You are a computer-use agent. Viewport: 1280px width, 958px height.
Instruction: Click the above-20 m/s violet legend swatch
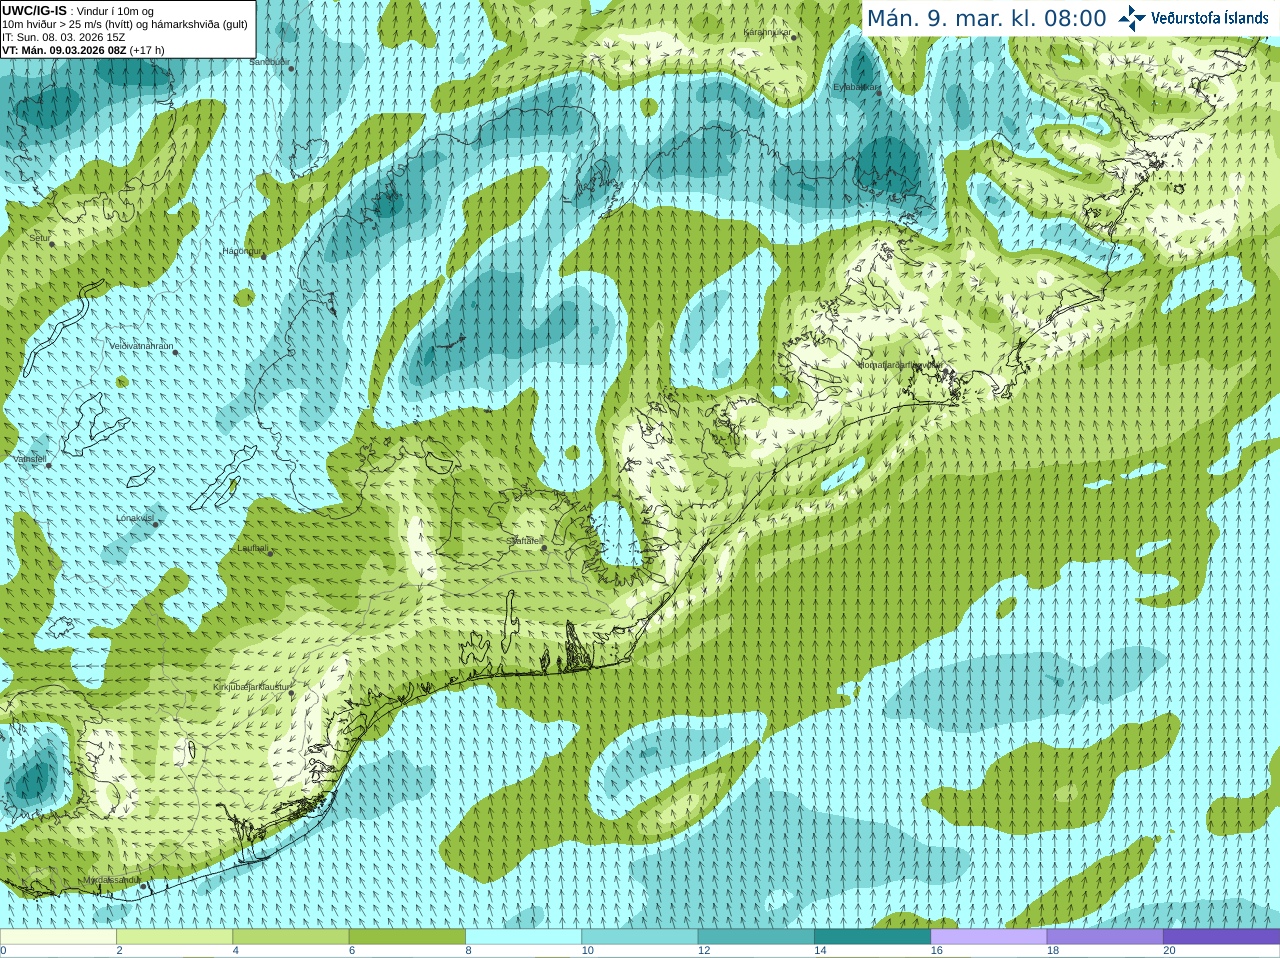click(1221, 937)
